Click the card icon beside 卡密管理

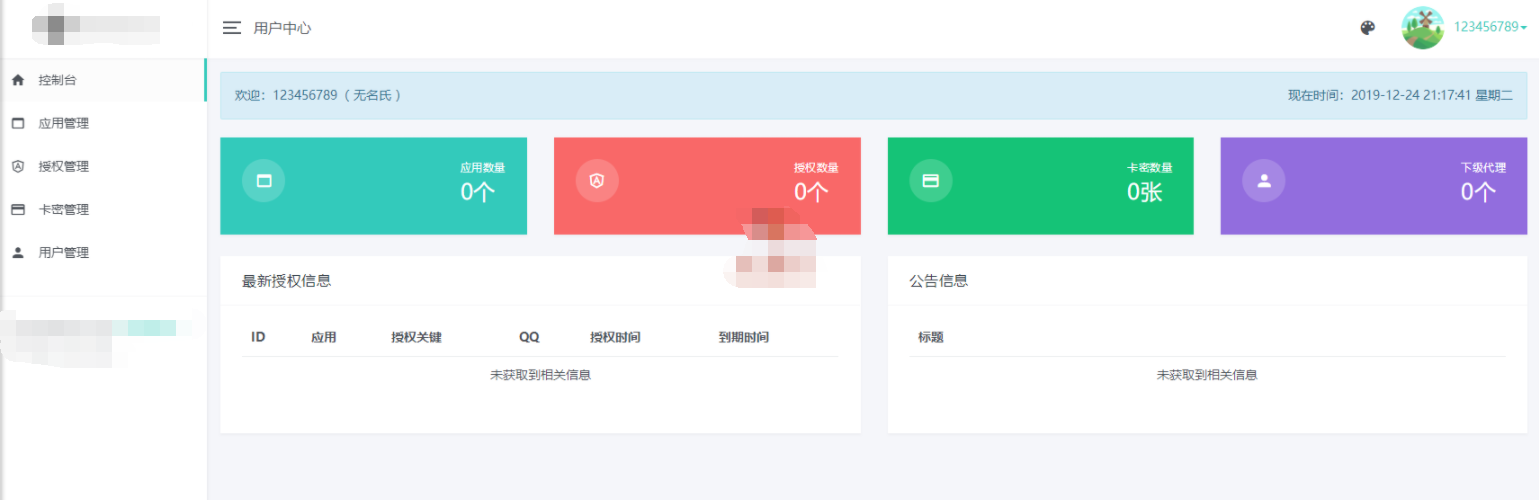pos(17,209)
